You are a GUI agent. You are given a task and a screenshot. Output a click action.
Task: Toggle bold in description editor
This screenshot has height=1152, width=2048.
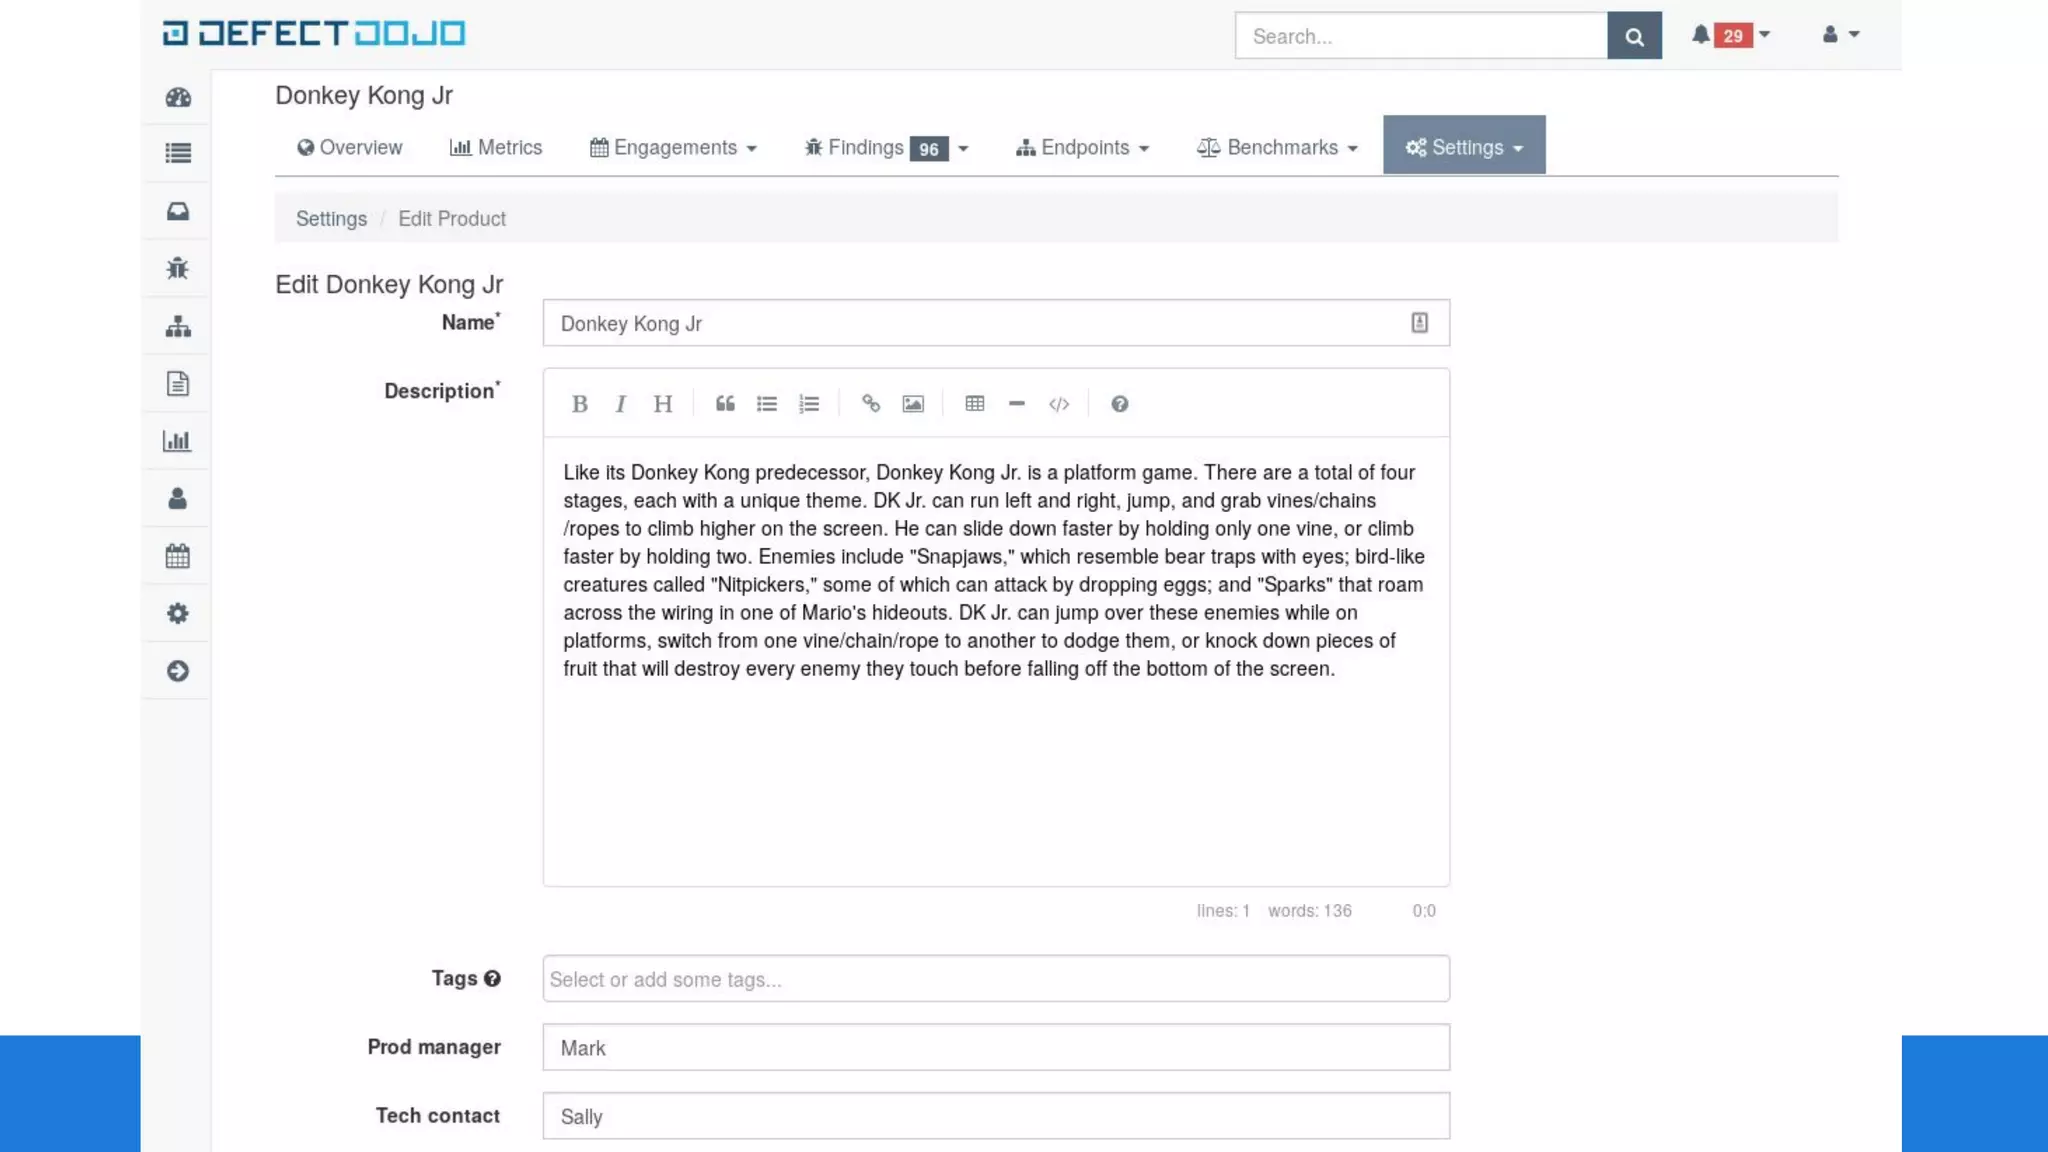[579, 404]
